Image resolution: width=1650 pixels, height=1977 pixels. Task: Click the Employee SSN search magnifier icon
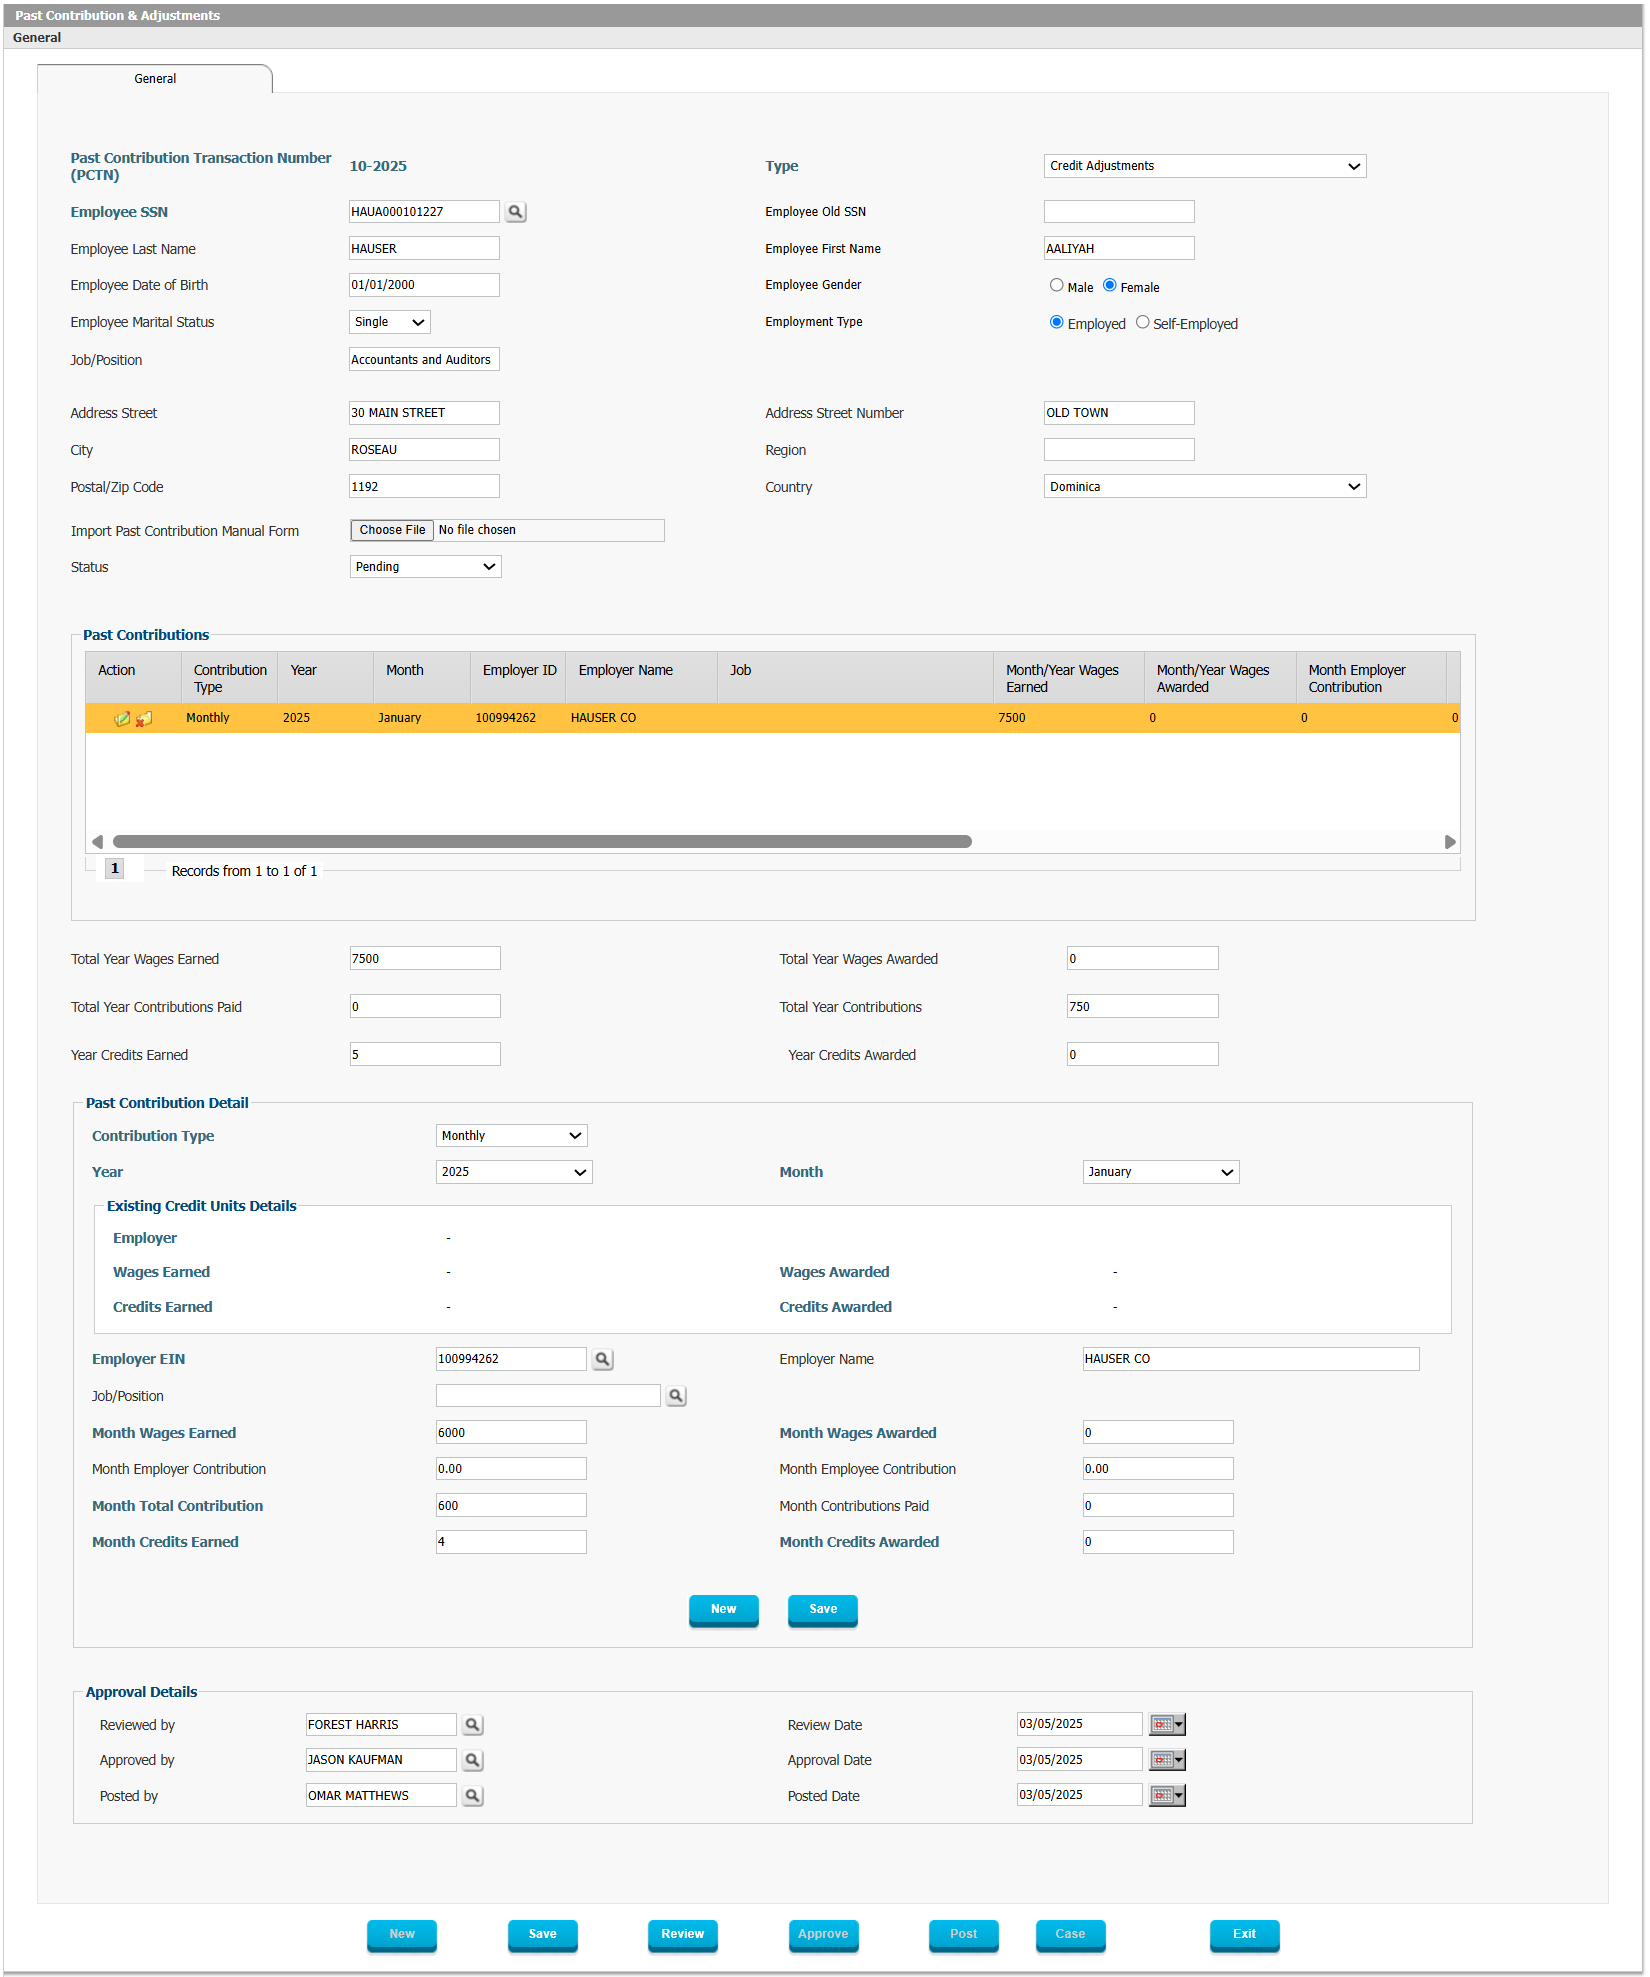point(515,212)
